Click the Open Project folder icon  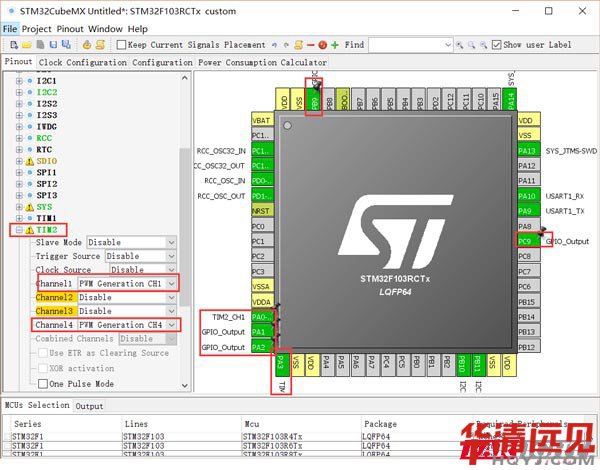[27, 45]
